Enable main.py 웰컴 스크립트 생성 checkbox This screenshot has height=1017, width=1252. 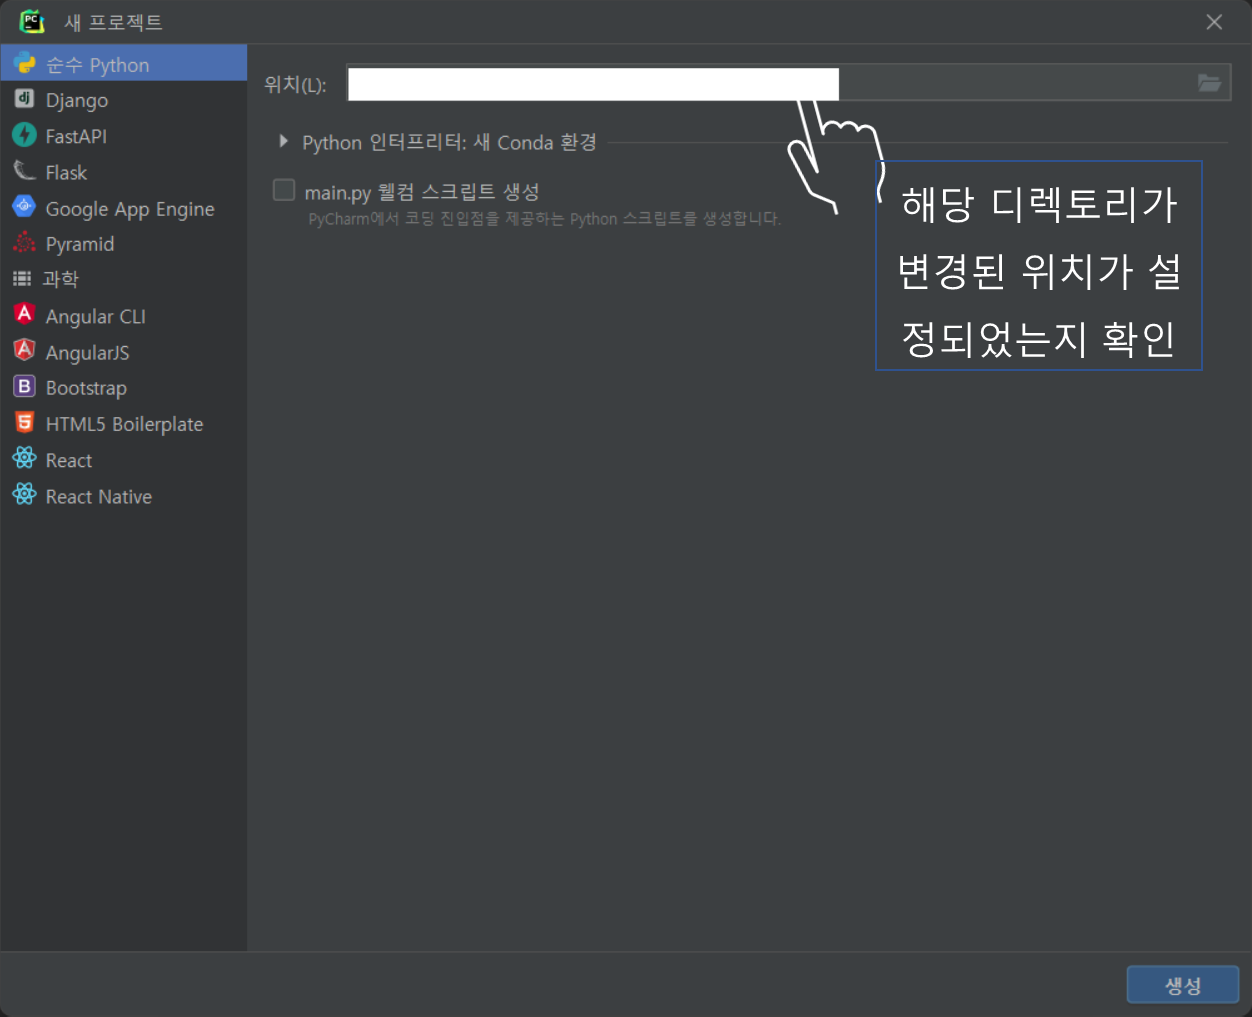tap(284, 190)
